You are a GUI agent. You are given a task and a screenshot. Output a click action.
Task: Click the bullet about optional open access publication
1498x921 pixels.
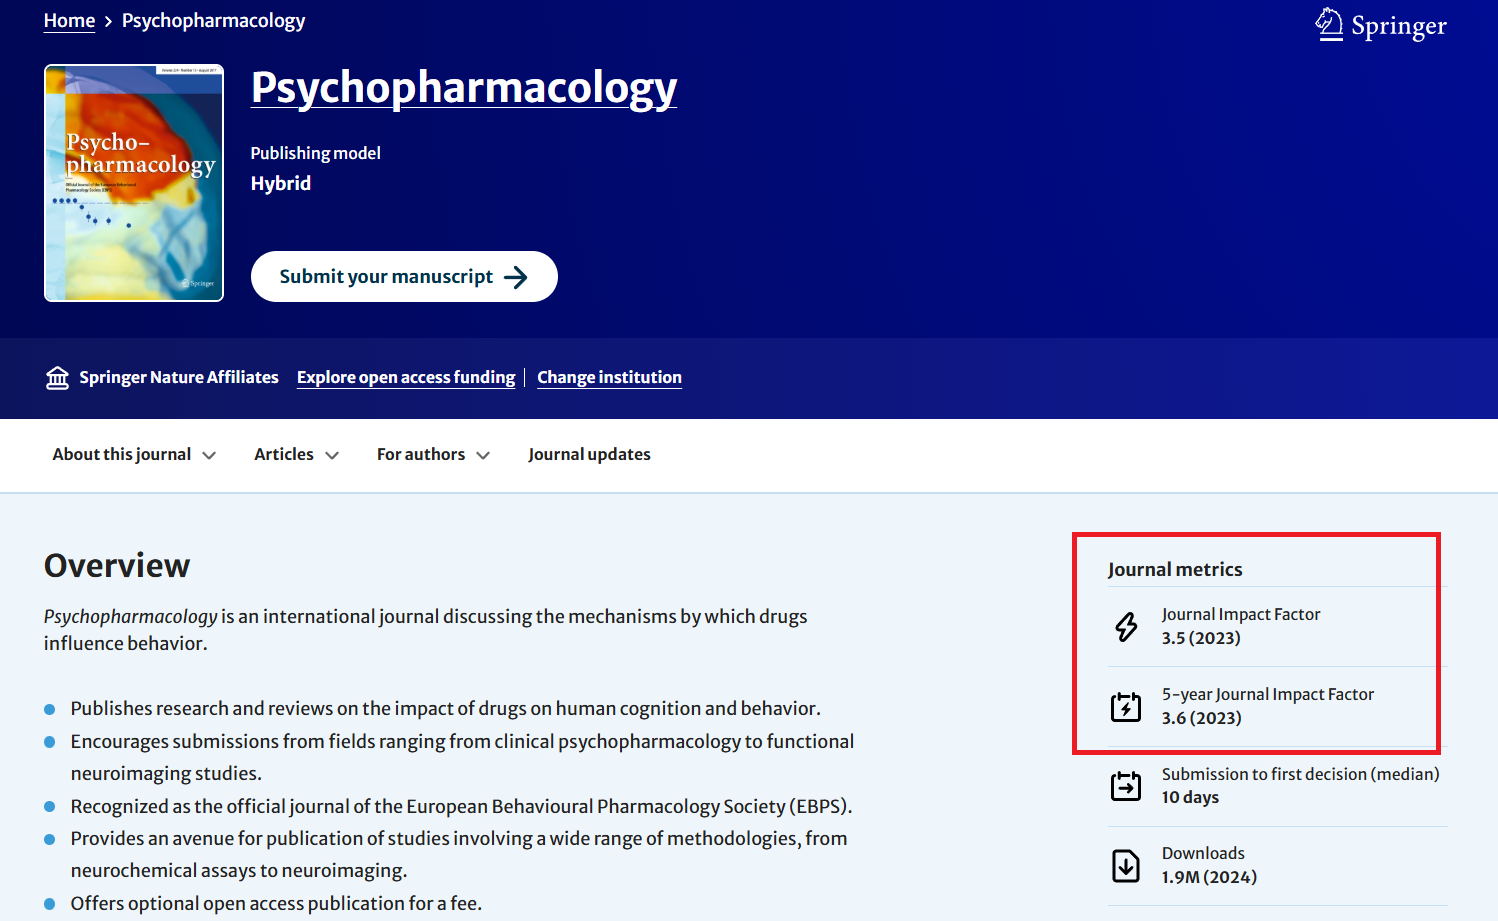pyautogui.click(x=276, y=903)
